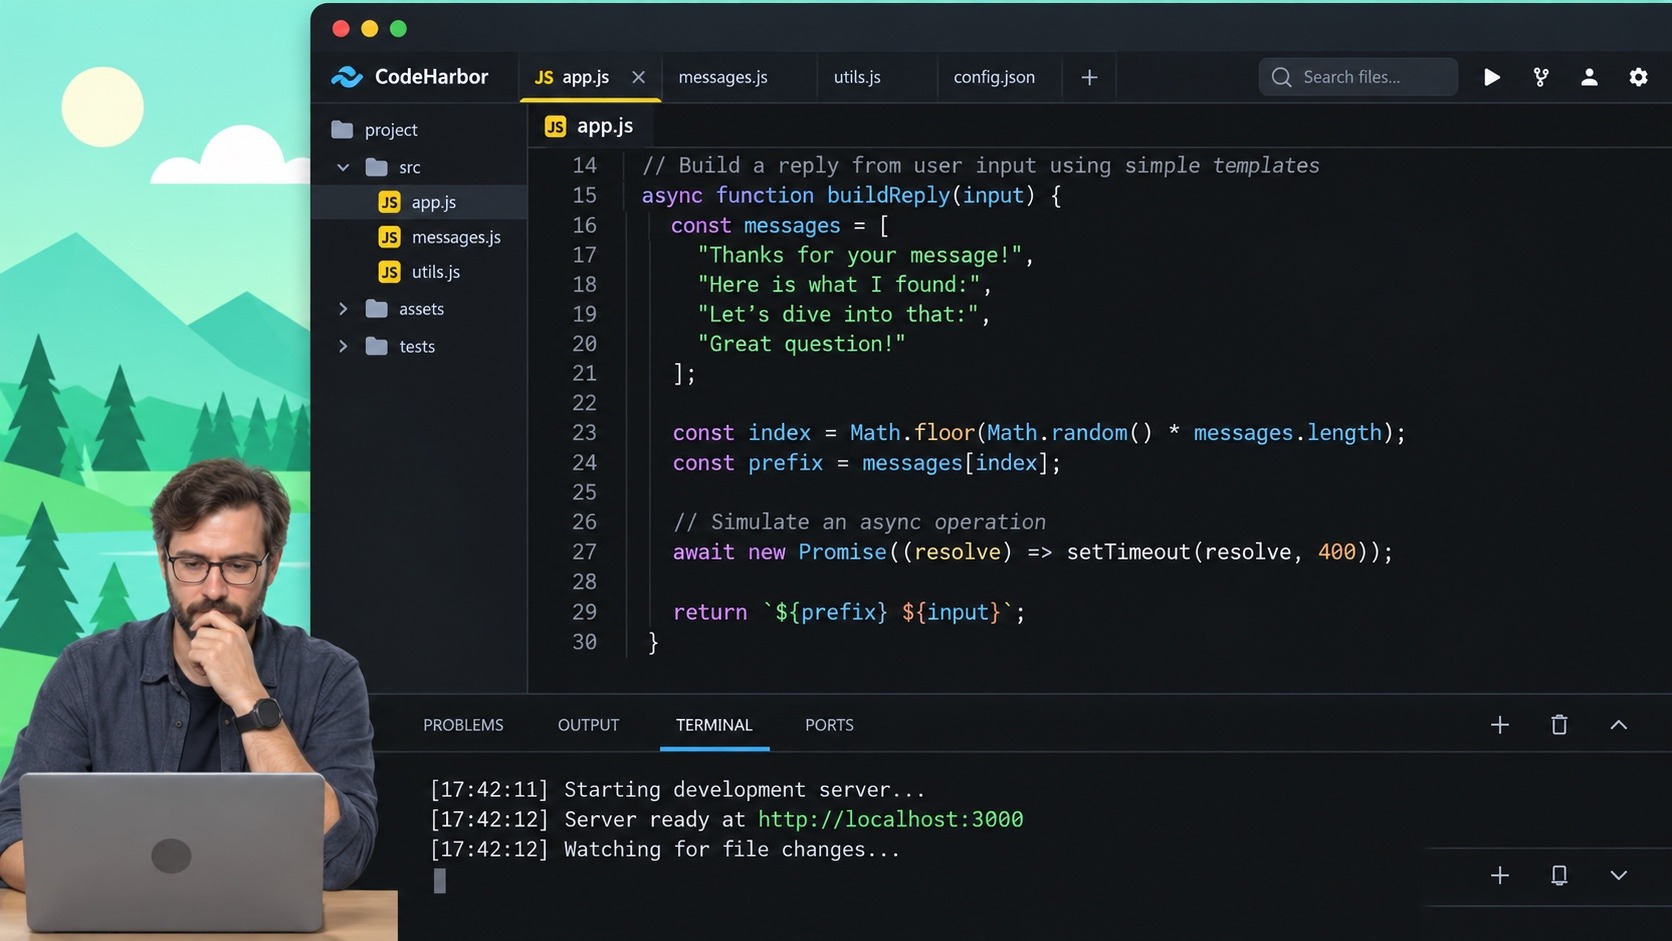1672x941 pixels.
Task: Run the code with the play button
Action: [1491, 77]
